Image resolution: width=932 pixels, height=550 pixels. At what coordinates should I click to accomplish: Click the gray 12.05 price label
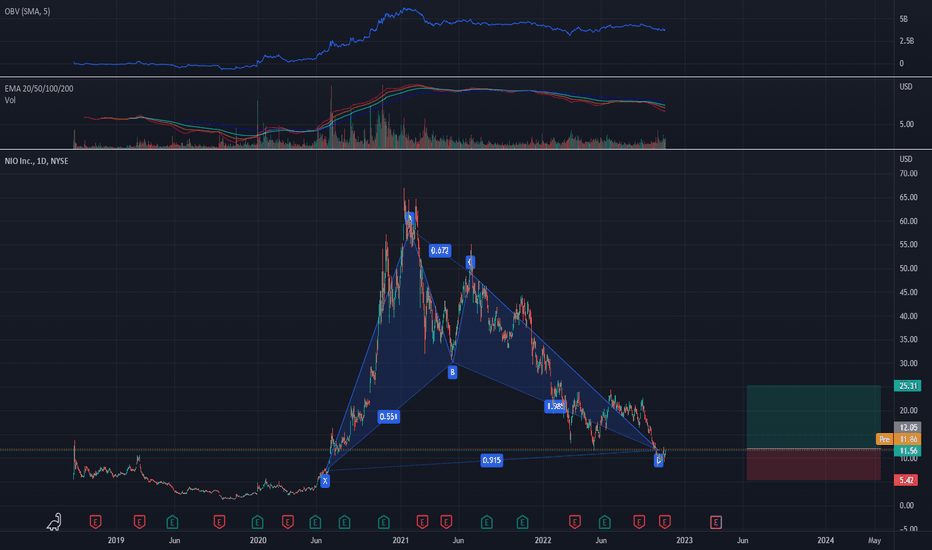click(x=908, y=428)
